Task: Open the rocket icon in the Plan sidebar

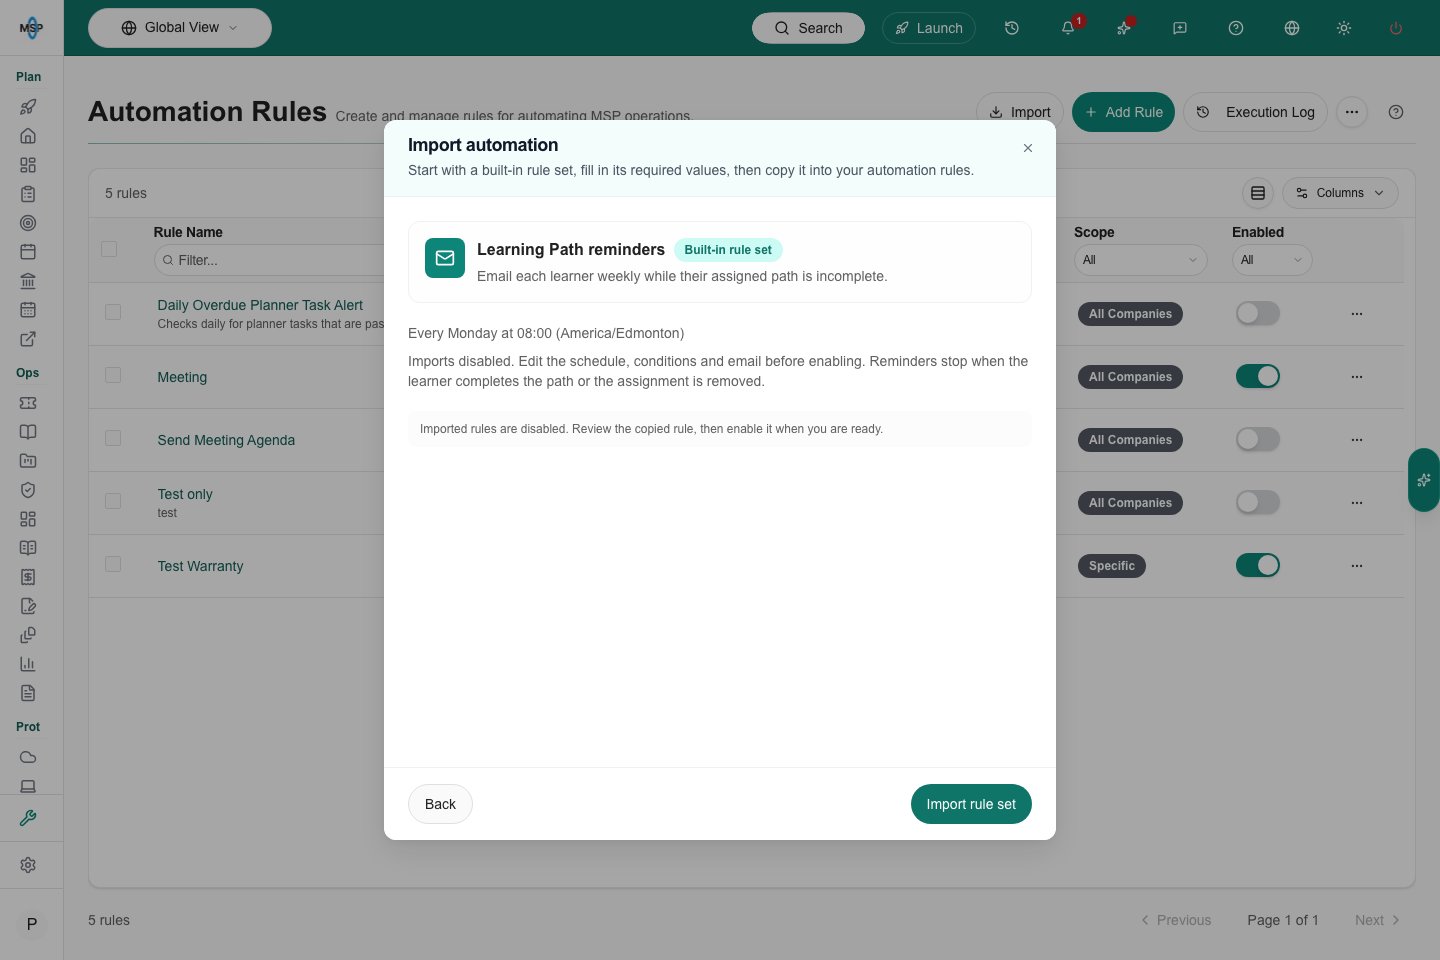Action: 28,107
